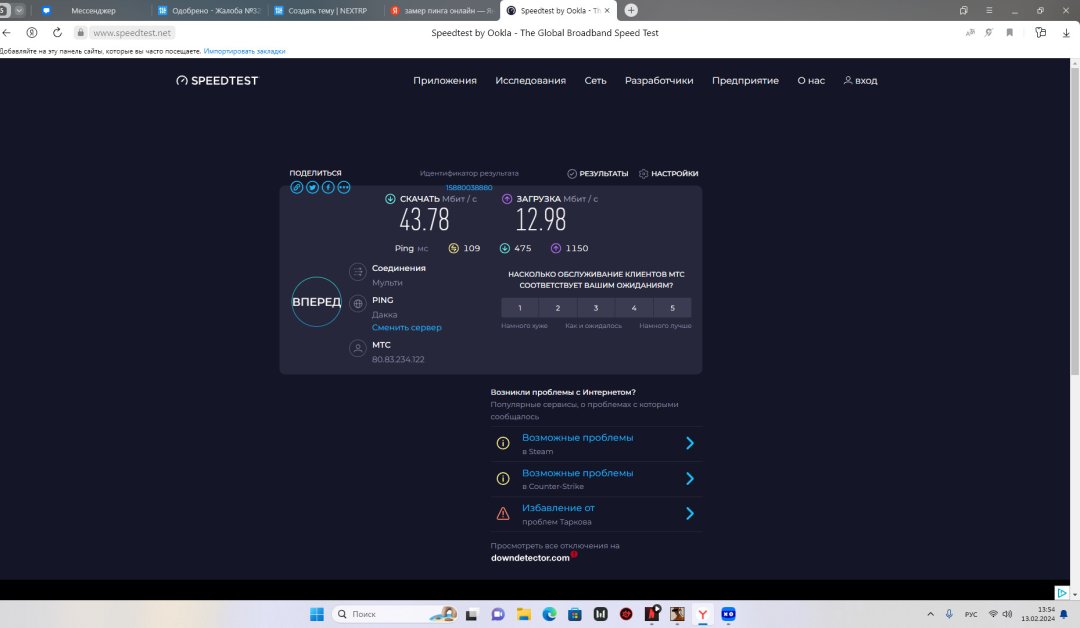This screenshot has height=628, width=1080.
Task: Click Сменить сервер link
Action: tap(406, 328)
